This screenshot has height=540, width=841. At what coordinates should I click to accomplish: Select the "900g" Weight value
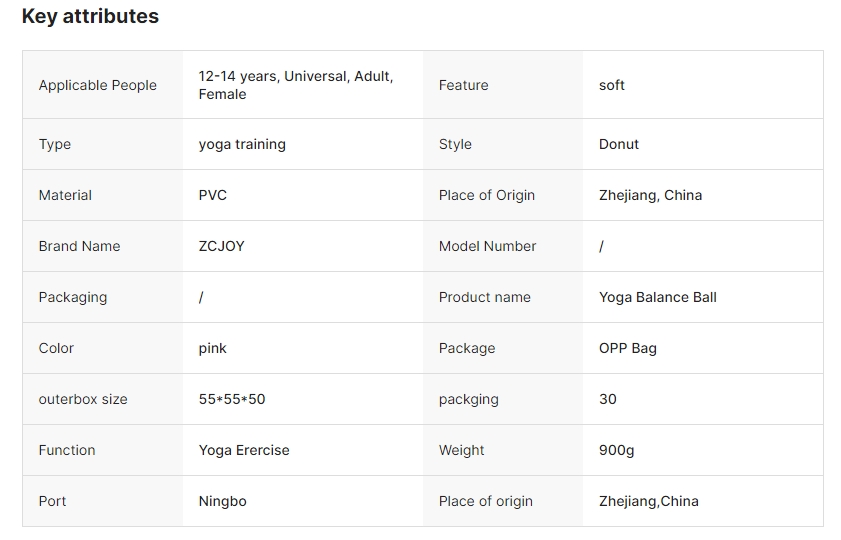click(617, 450)
